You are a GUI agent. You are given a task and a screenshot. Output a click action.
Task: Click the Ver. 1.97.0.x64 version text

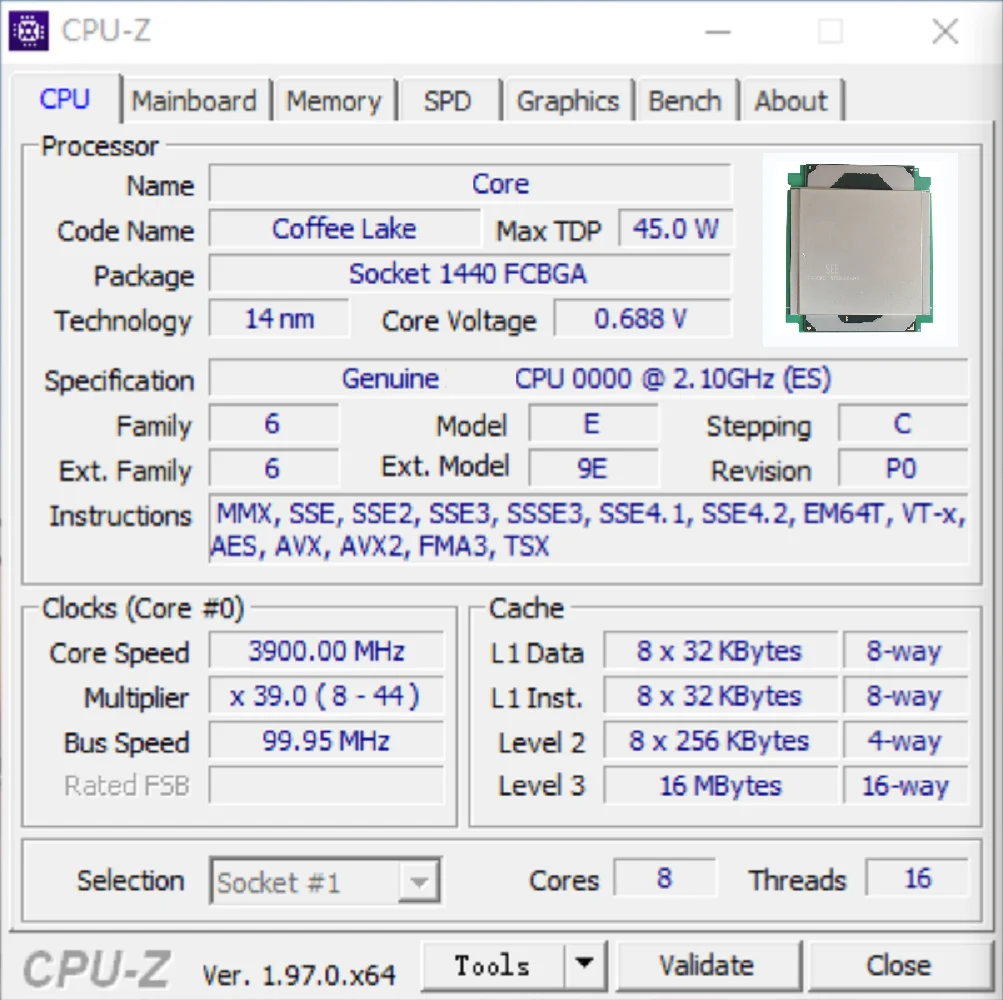pos(299,974)
